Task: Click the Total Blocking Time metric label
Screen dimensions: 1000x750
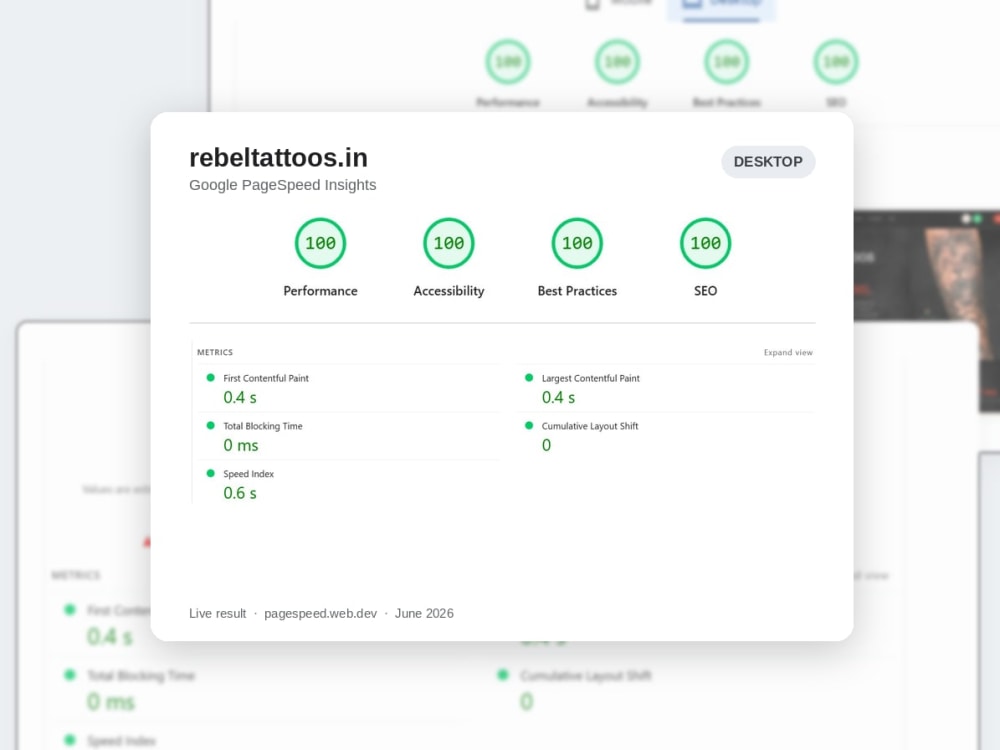Action: click(263, 426)
